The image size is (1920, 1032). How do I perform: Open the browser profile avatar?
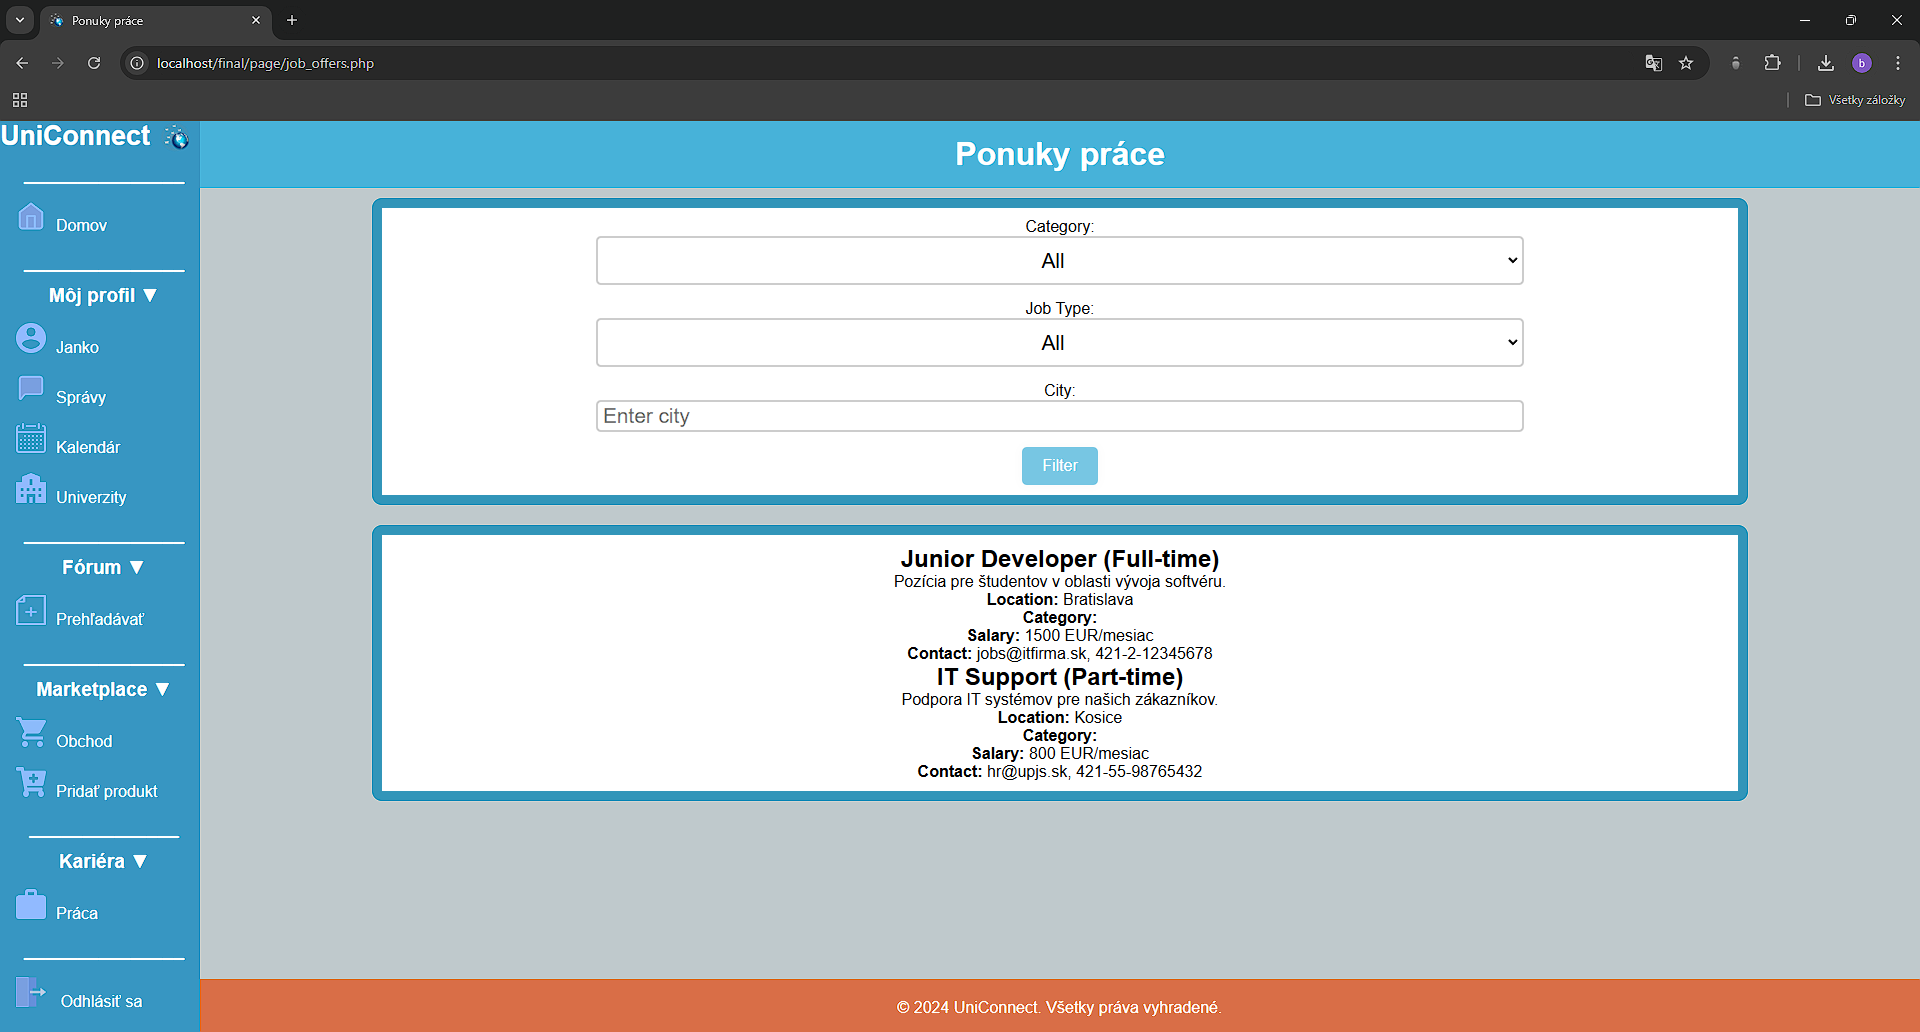pos(1862,63)
